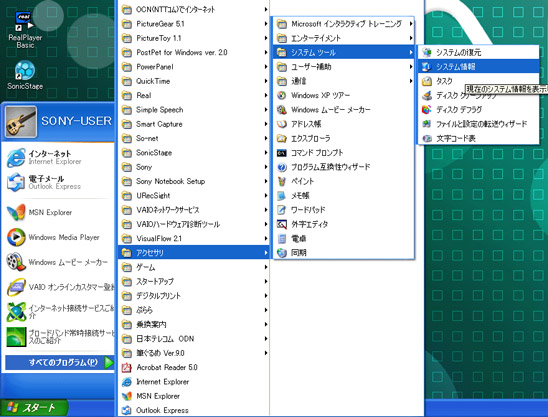Expand Microsoft インタラクティブ トレーニング folder
The height and width of the screenshot is (417, 548).
[x=344, y=24]
